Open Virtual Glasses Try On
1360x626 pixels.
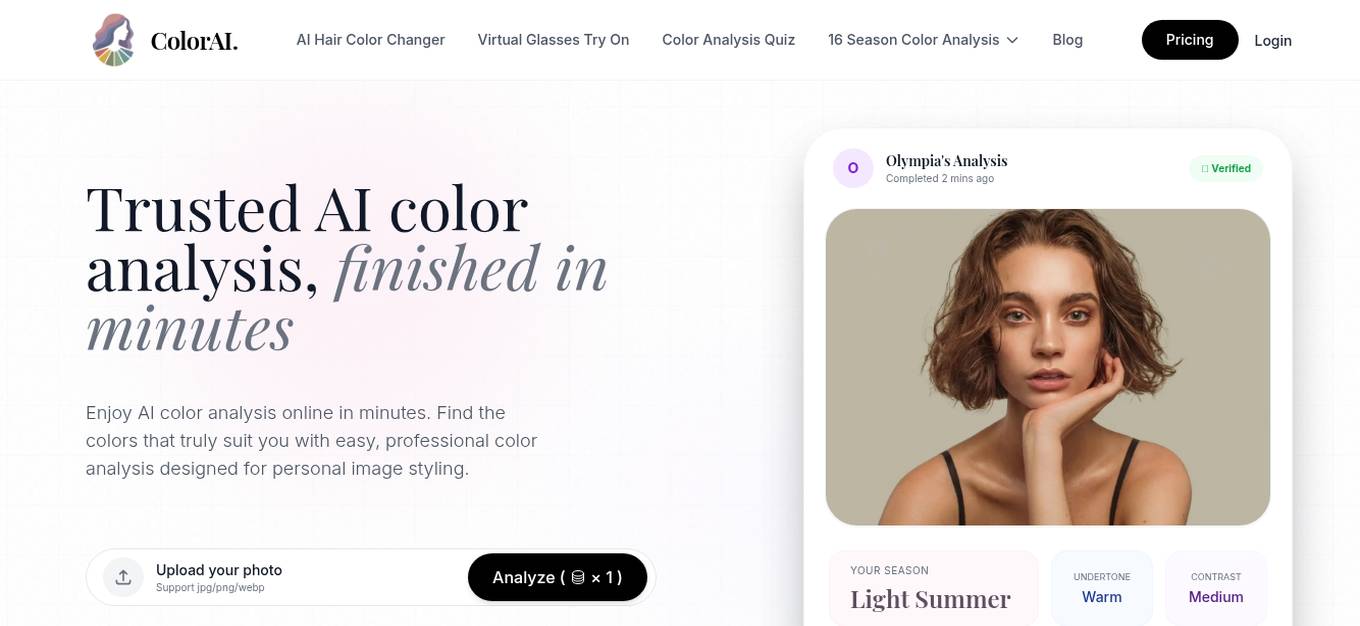coord(553,40)
